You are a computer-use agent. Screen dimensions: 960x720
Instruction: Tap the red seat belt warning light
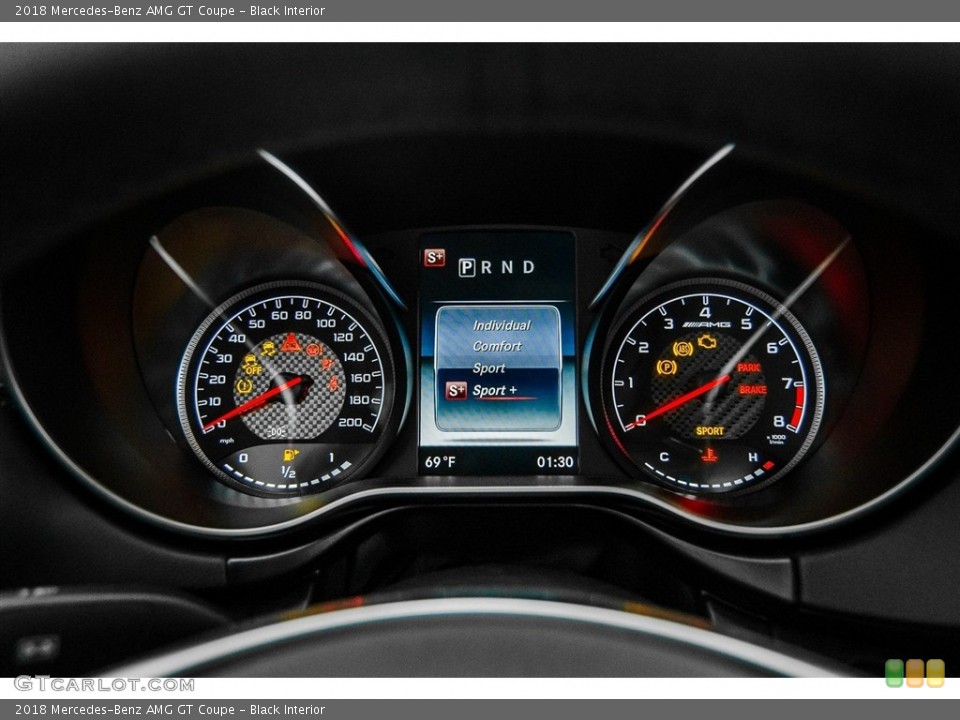[x=333, y=384]
